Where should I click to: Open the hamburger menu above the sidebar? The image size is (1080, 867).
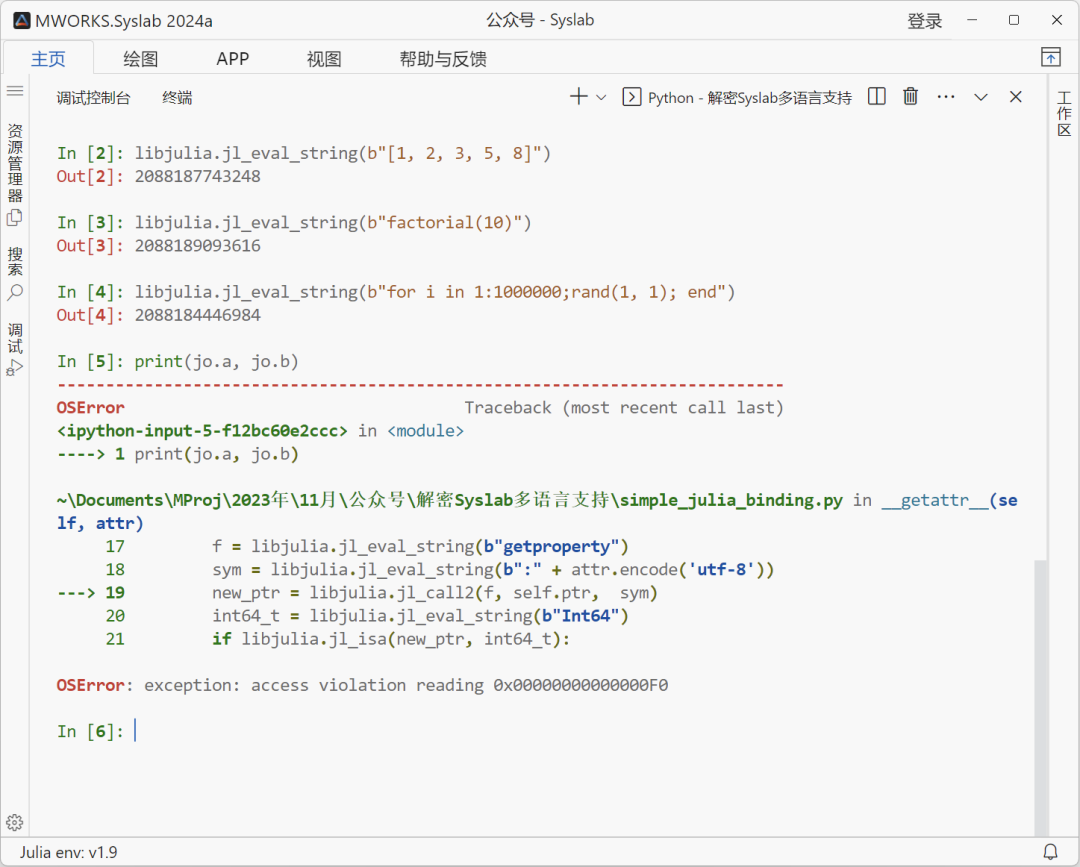coord(14,91)
